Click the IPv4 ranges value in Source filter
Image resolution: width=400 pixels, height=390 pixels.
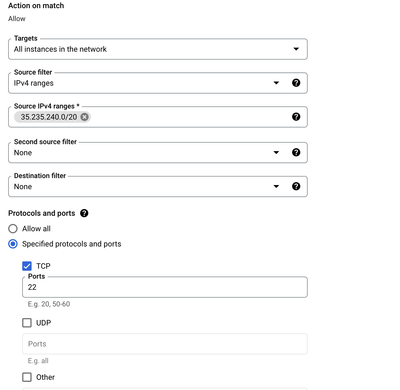pyautogui.click(x=34, y=83)
